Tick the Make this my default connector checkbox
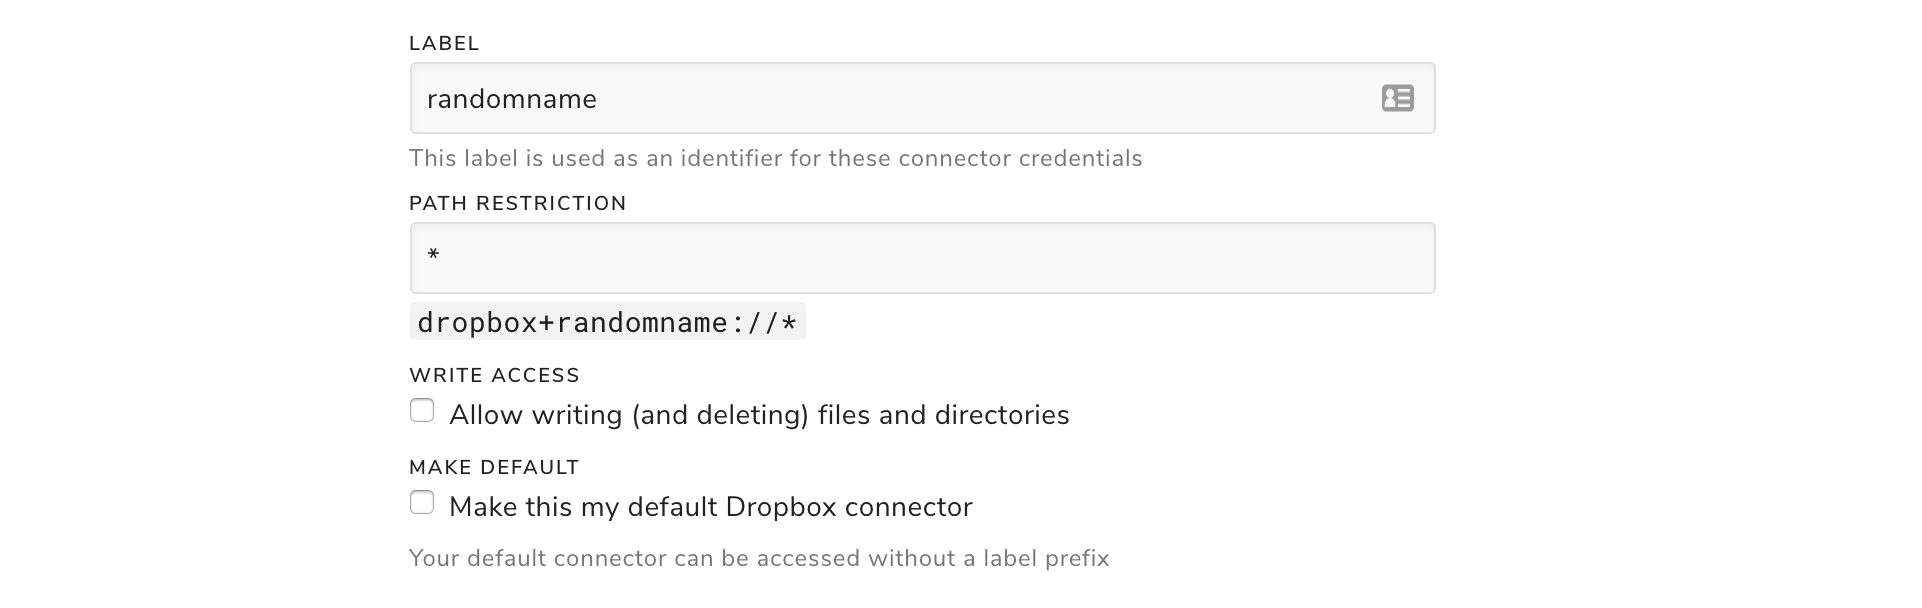Viewport: 1922px width, 608px height. pyautogui.click(x=422, y=503)
